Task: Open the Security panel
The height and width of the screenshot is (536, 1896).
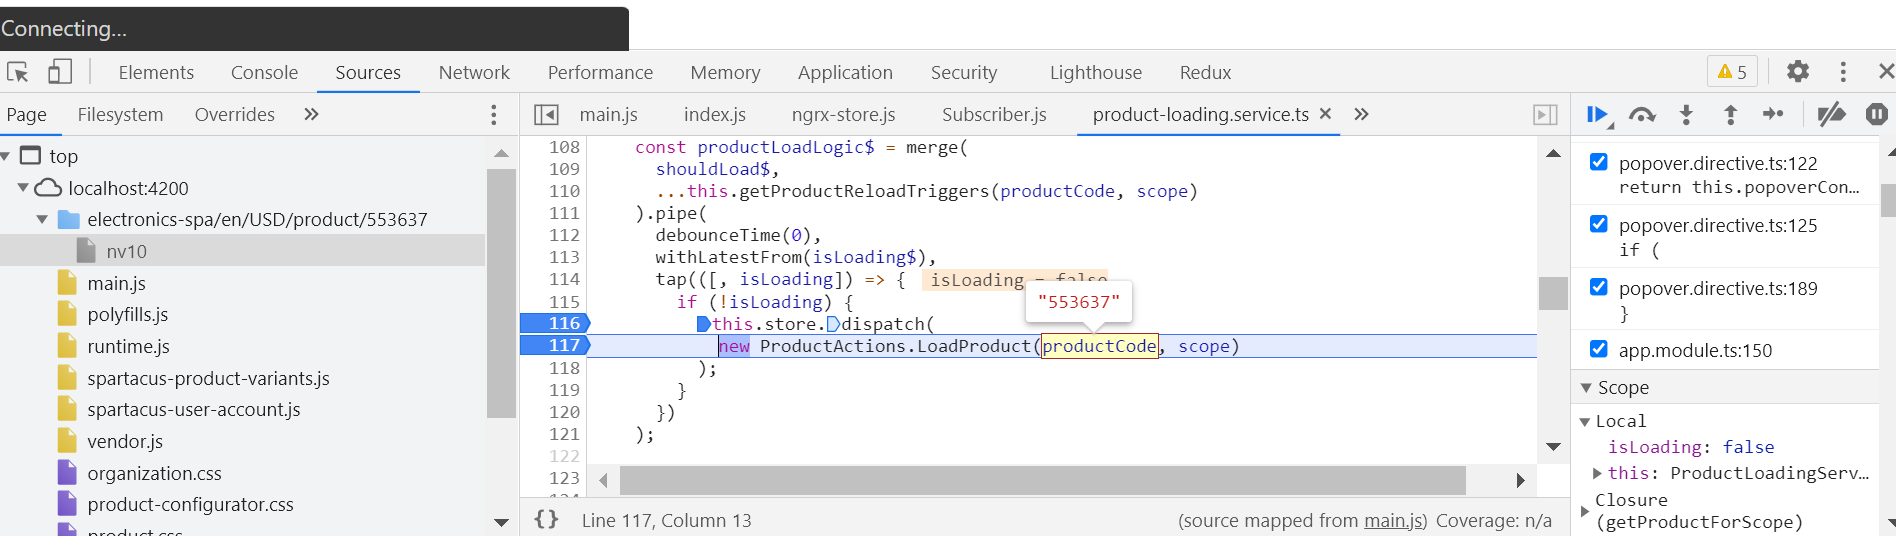Action: pyautogui.click(x=964, y=72)
